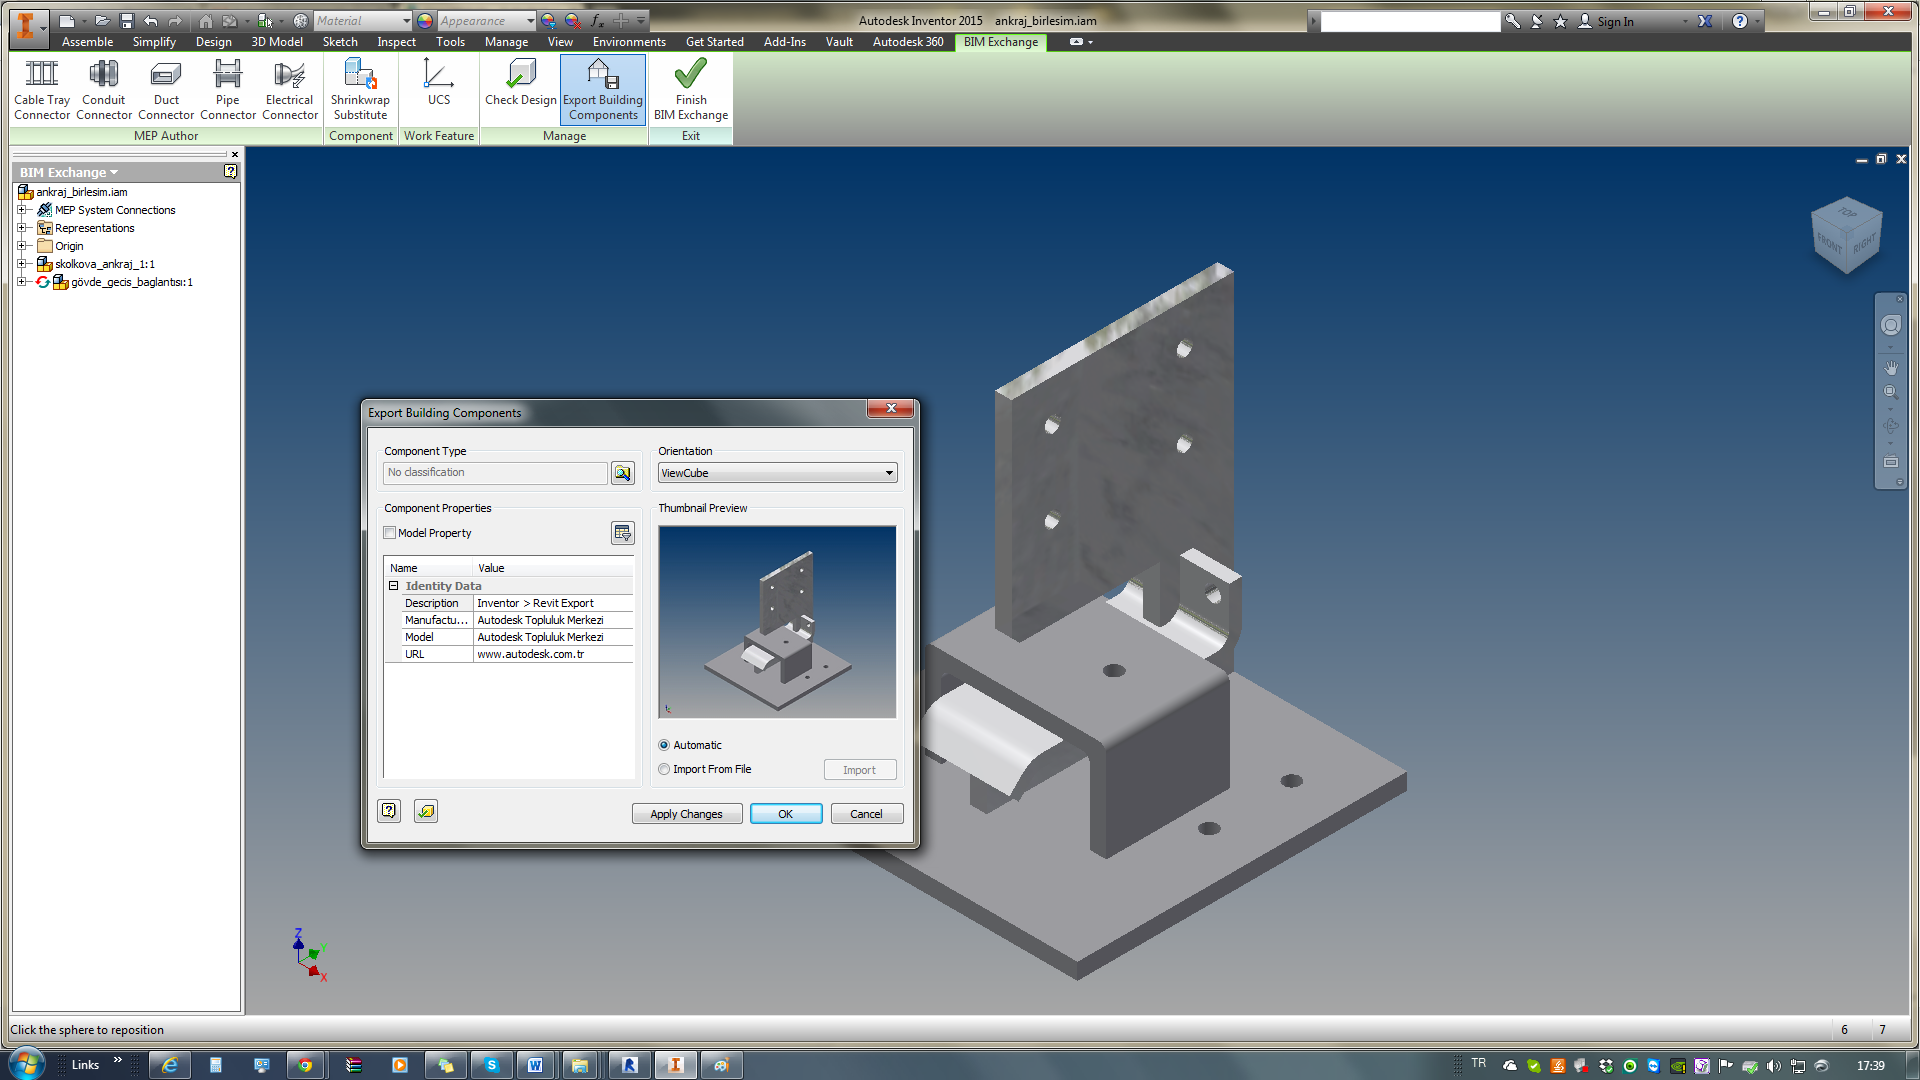Enable the Model Property checkbox

[390, 533]
